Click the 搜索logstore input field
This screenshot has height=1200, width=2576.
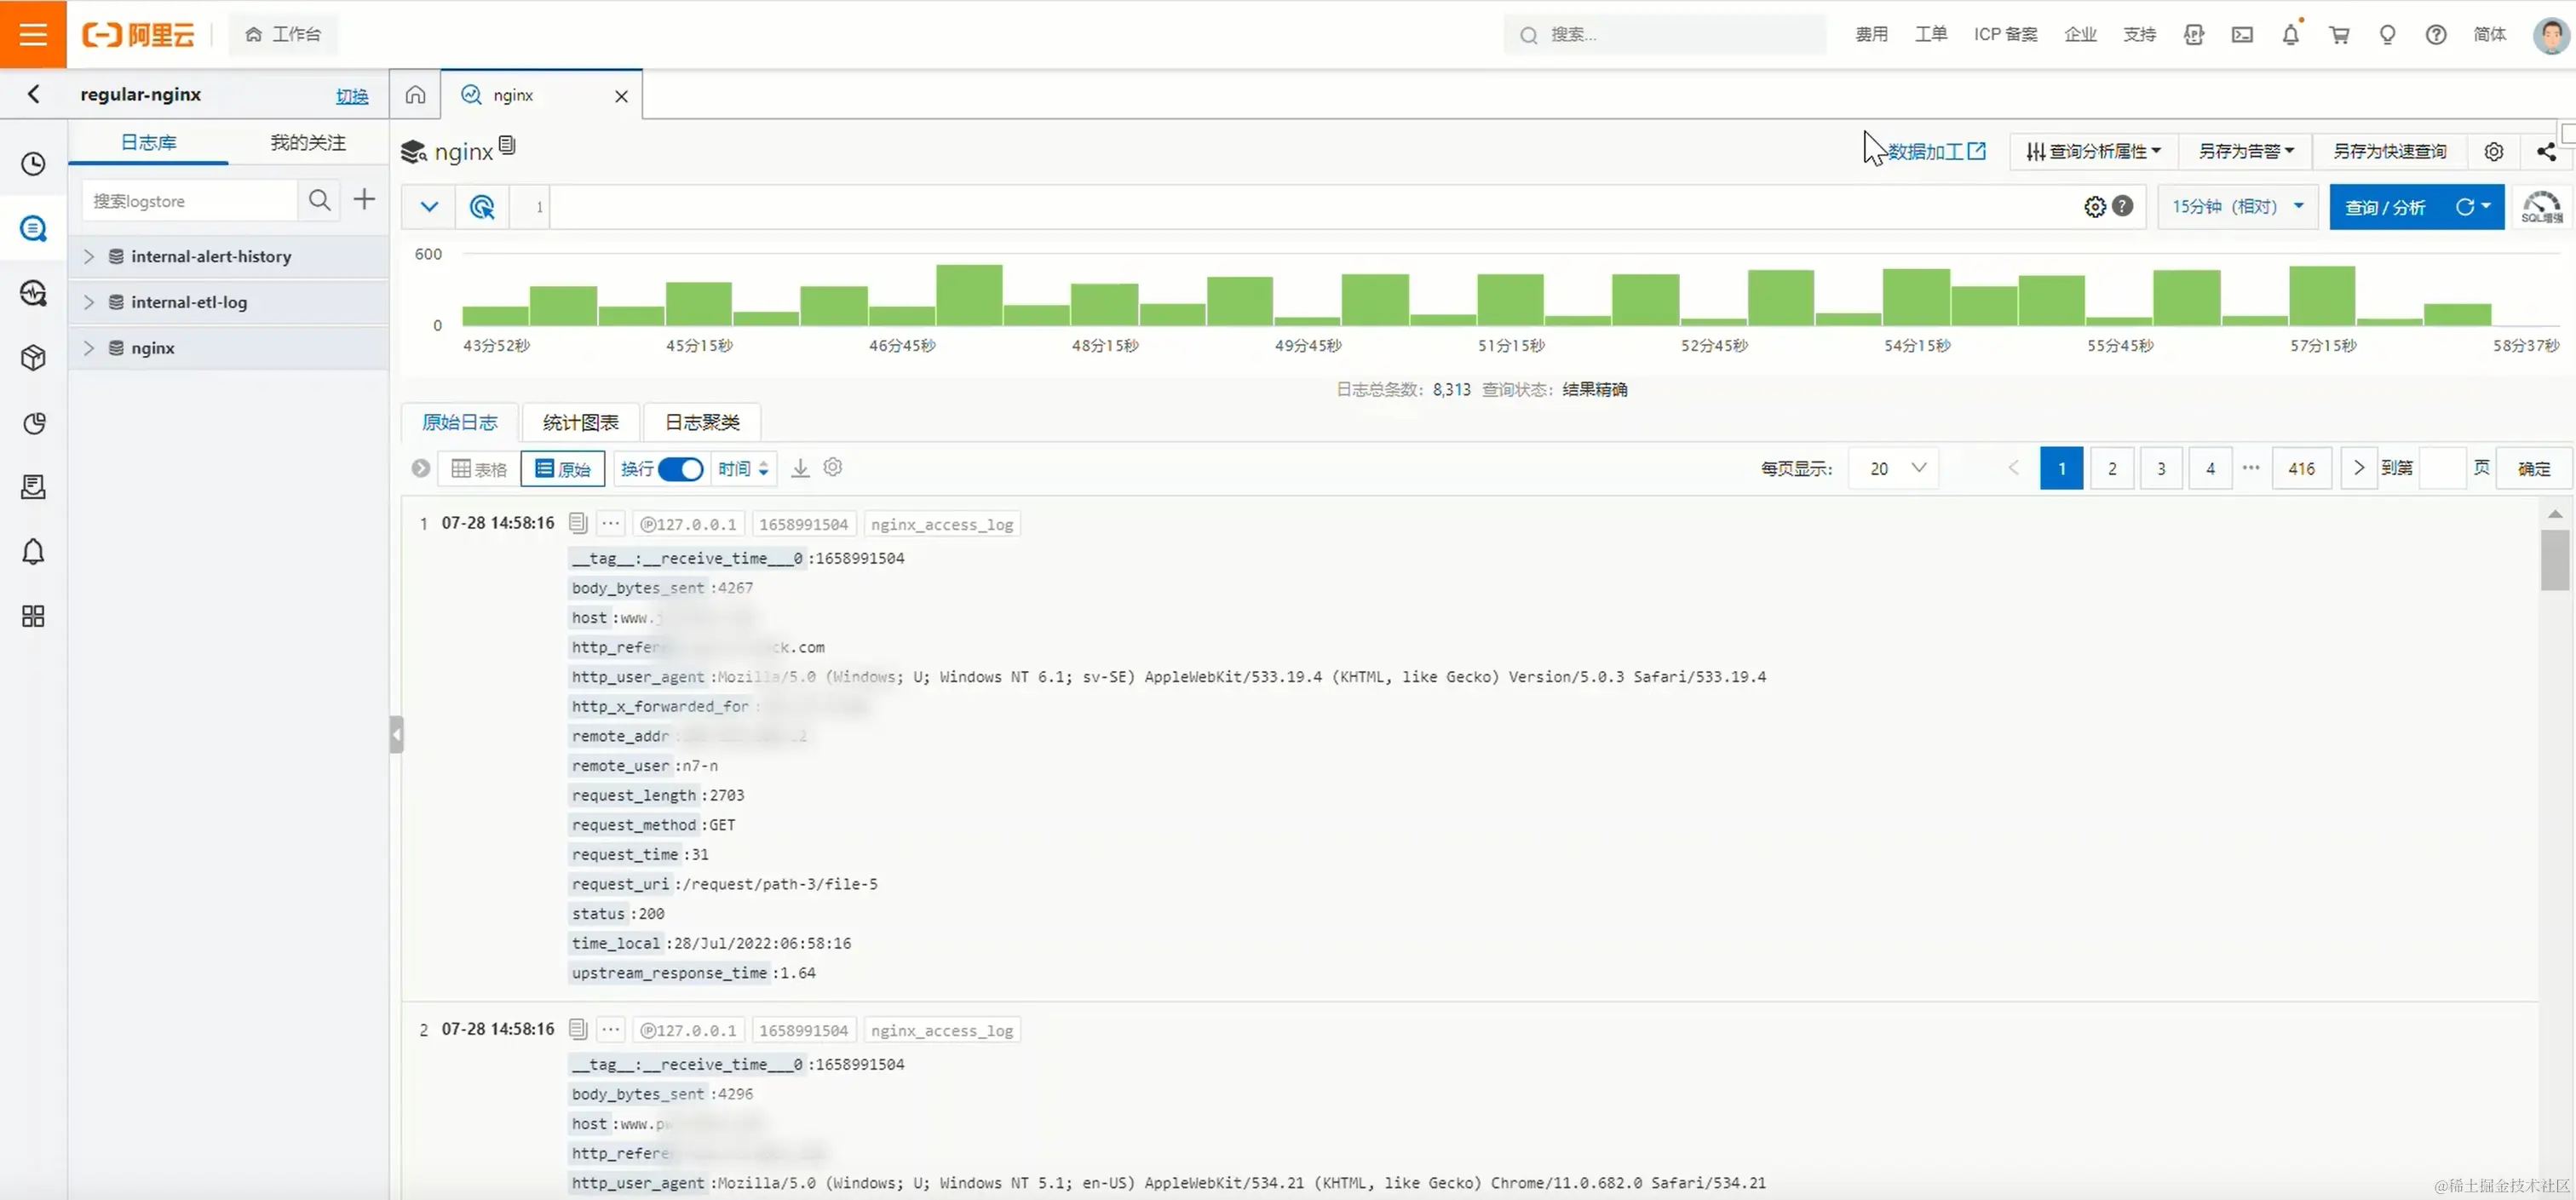(x=190, y=201)
